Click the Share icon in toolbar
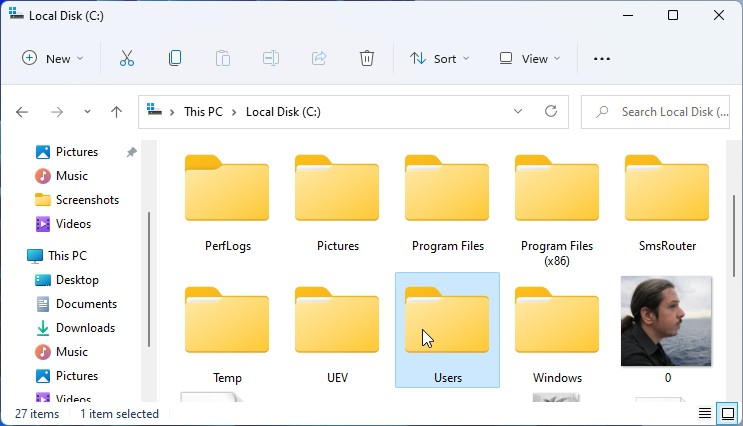This screenshot has width=743, height=426. (319, 58)
